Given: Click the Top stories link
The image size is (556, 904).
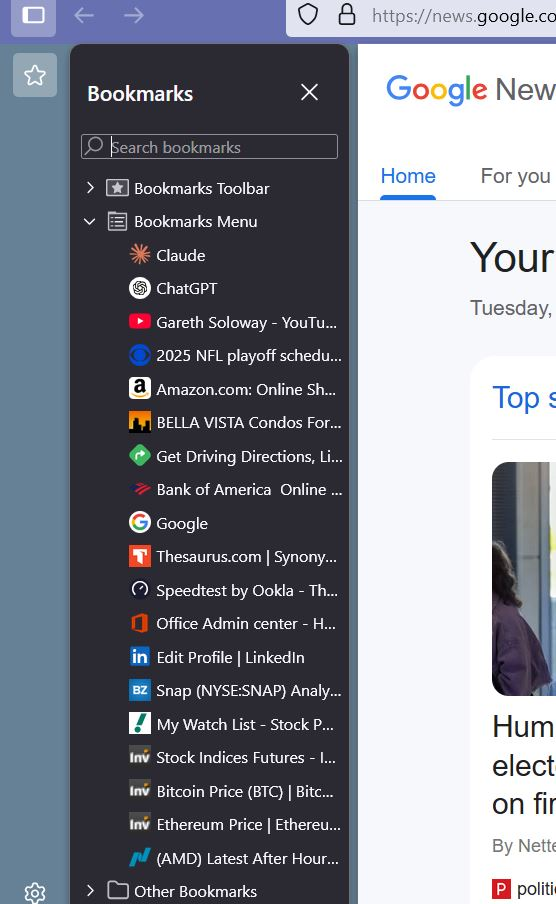Looking at the screenshot, I should [524, 398].
